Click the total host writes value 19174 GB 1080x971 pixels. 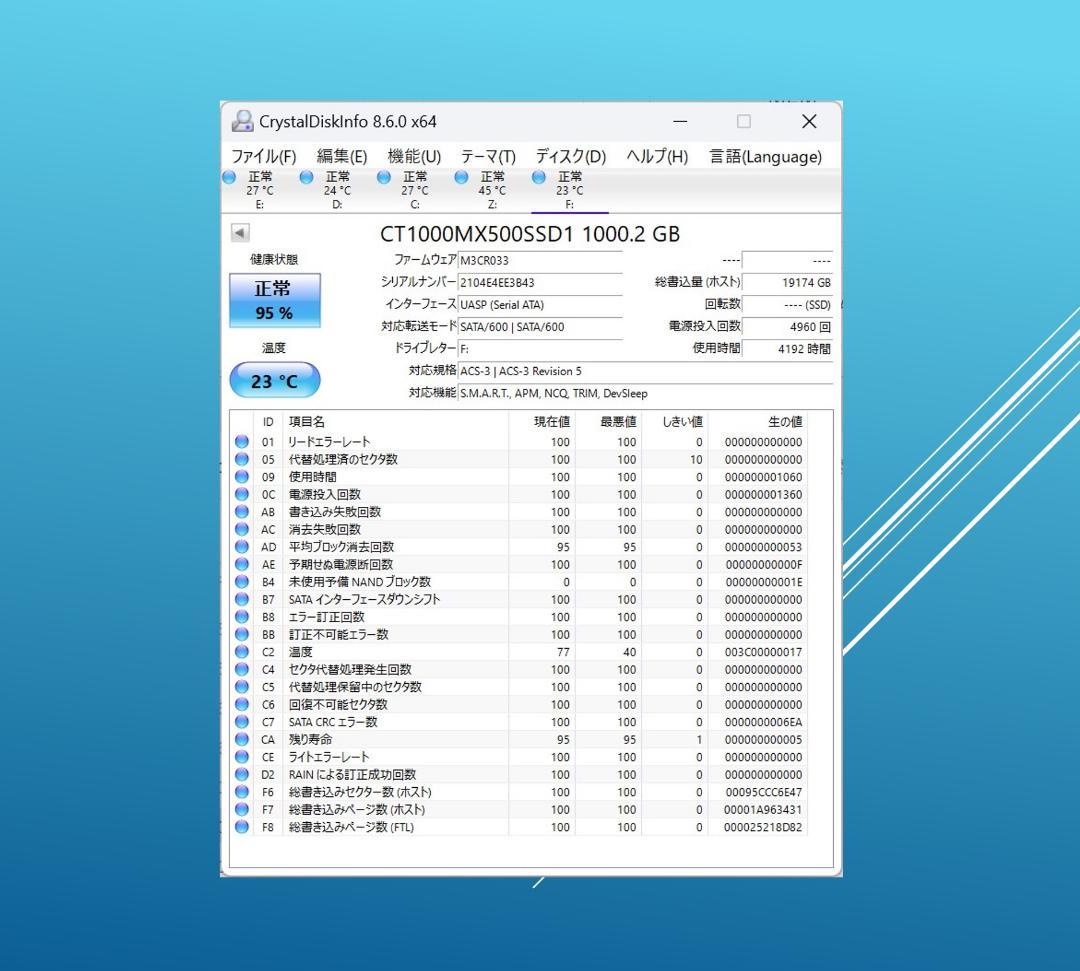[x=787, y=282]
